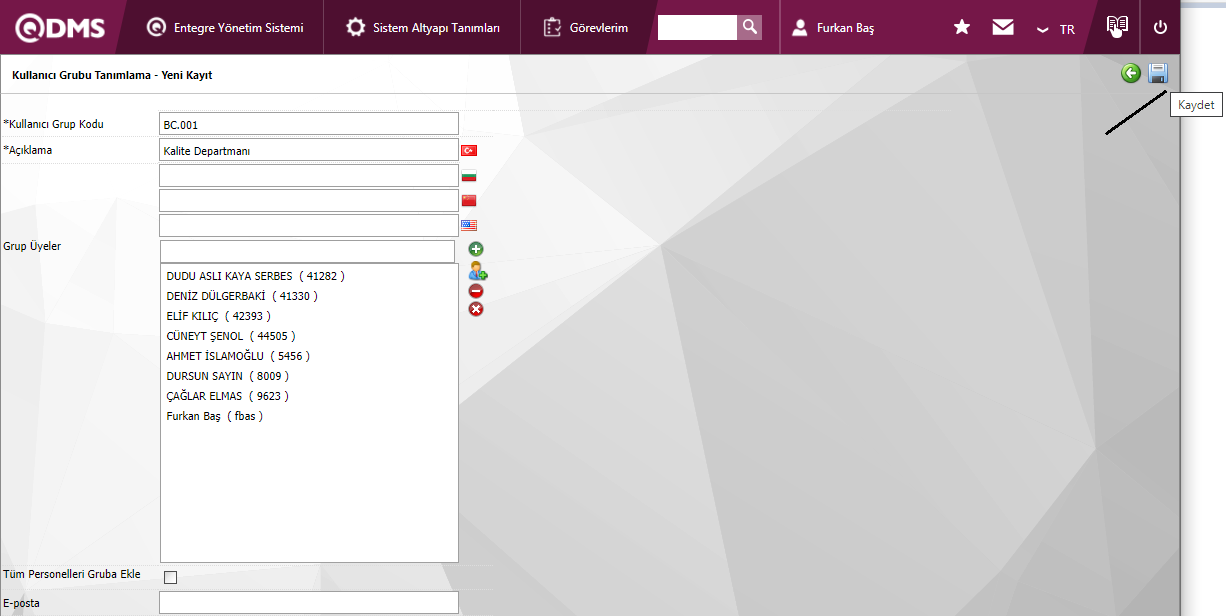Enable Tüm Personelleri Gruba Ekle checkbox
The image size is (1226, 616).
[170, 577]
